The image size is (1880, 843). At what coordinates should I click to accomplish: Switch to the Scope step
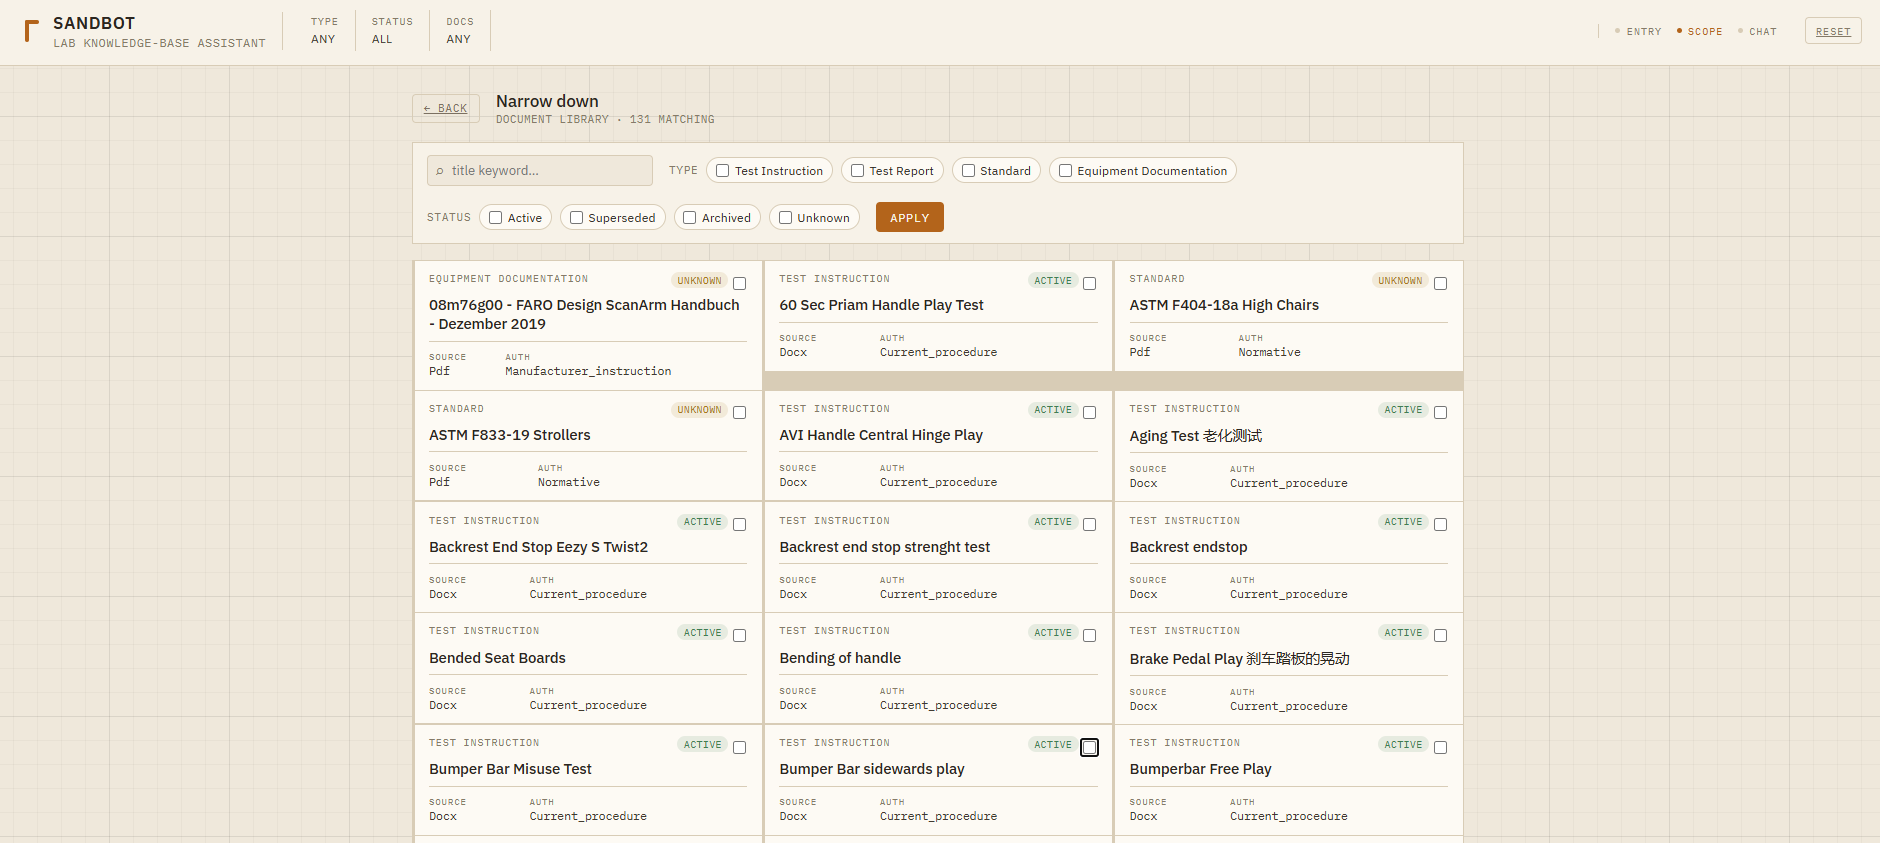(x=1700, y=32)
